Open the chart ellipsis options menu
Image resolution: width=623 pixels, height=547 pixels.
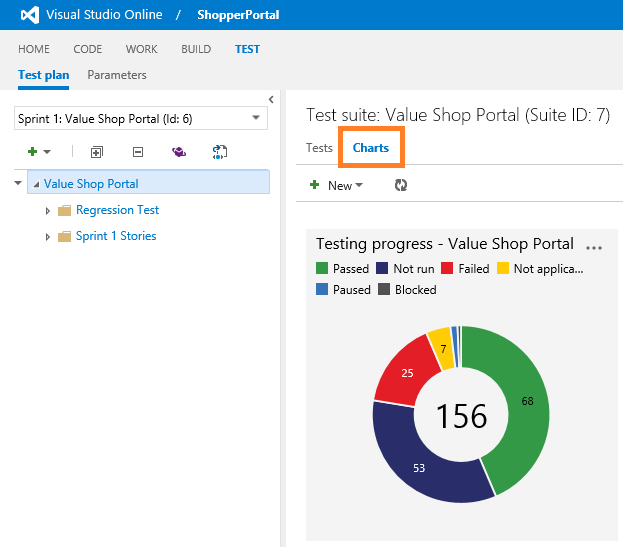click(594, 248)
